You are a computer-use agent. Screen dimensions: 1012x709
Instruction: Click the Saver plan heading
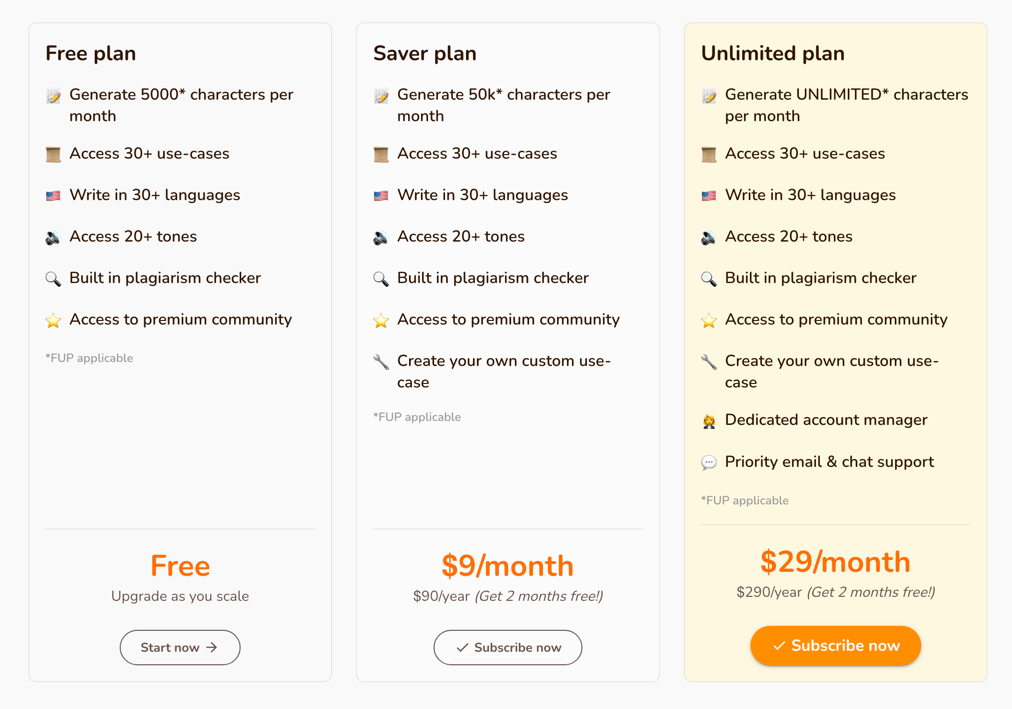coord(425,53)
